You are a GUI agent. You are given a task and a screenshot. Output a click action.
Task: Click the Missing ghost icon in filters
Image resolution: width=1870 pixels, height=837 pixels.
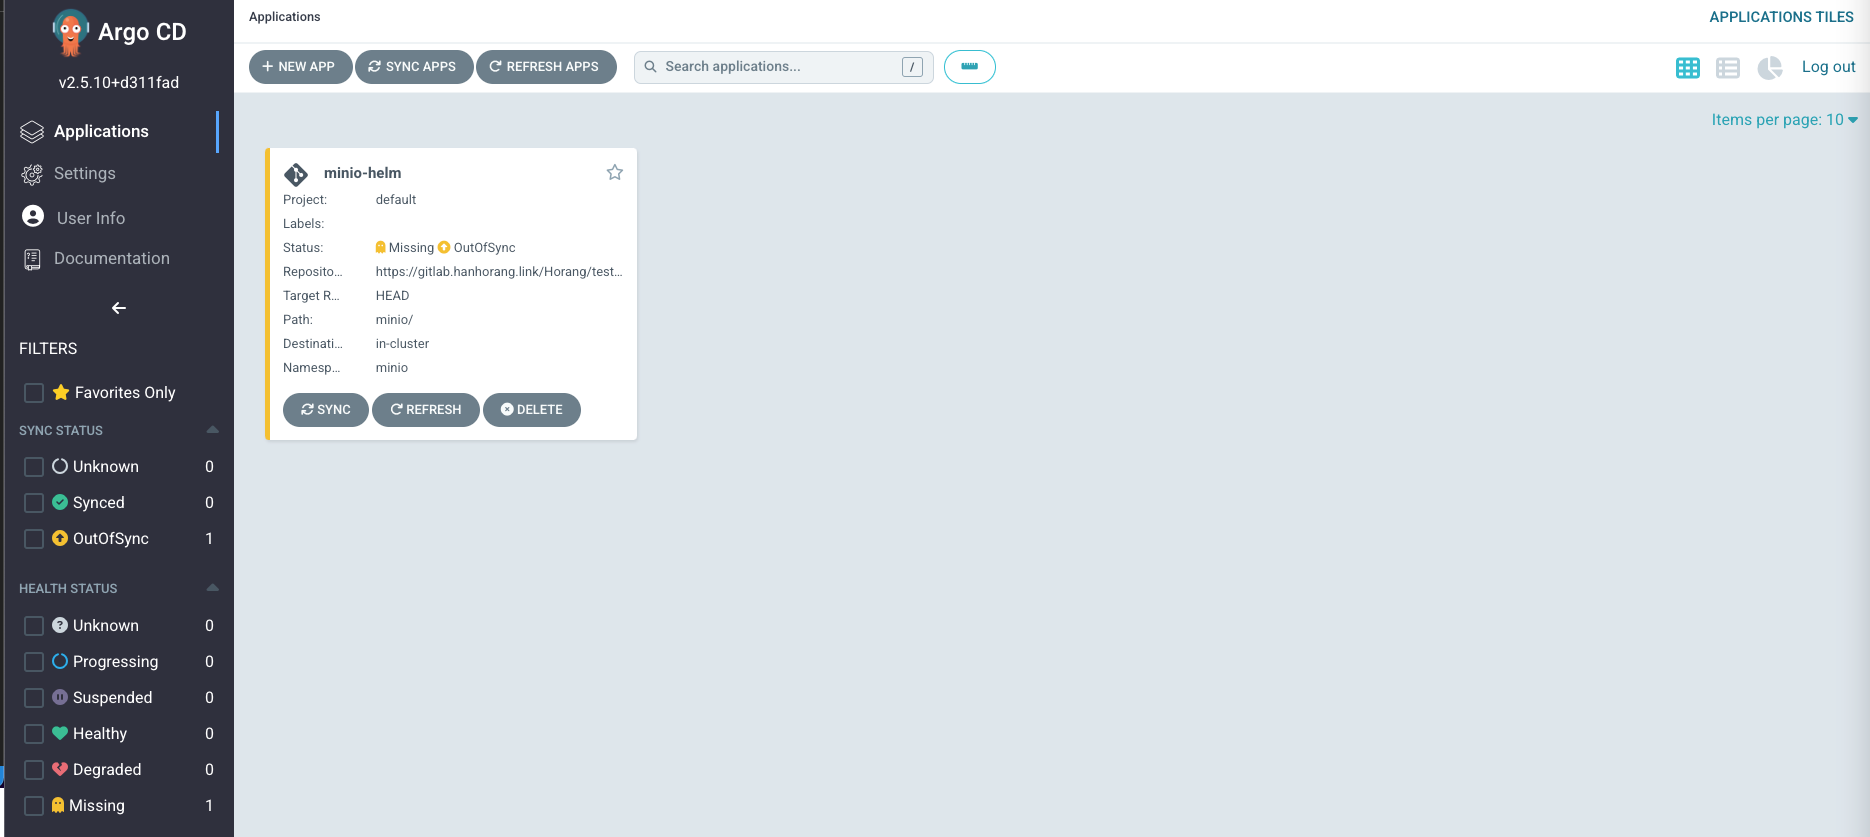point(58,805)
